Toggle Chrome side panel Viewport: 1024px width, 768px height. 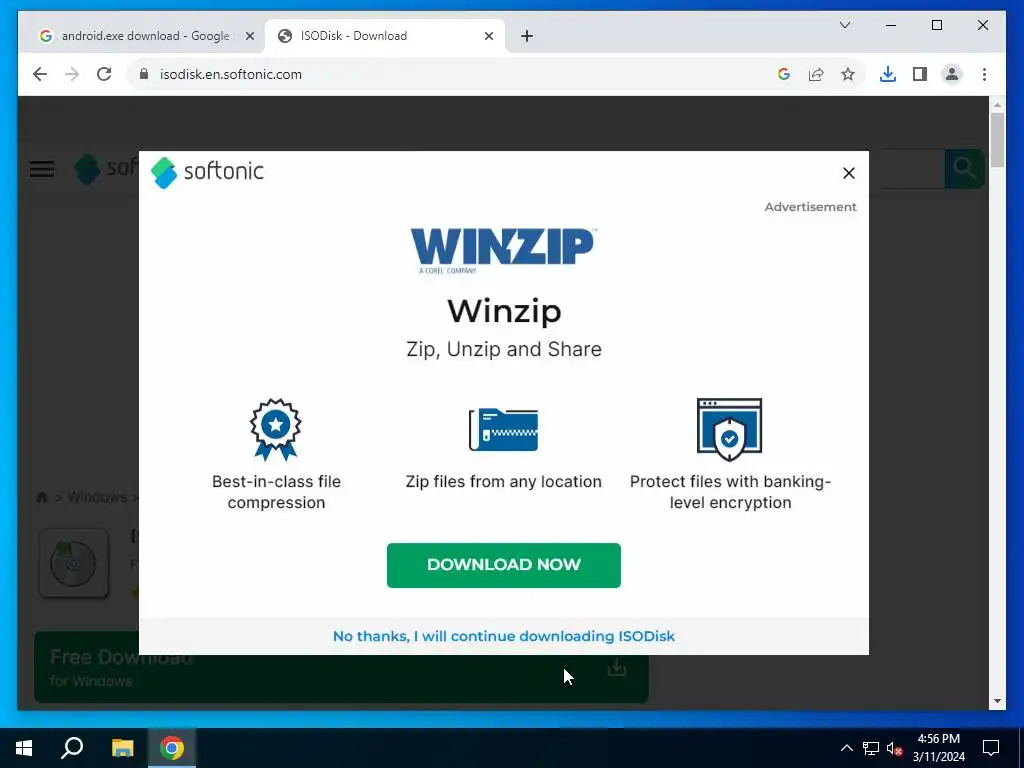[920, 74]
